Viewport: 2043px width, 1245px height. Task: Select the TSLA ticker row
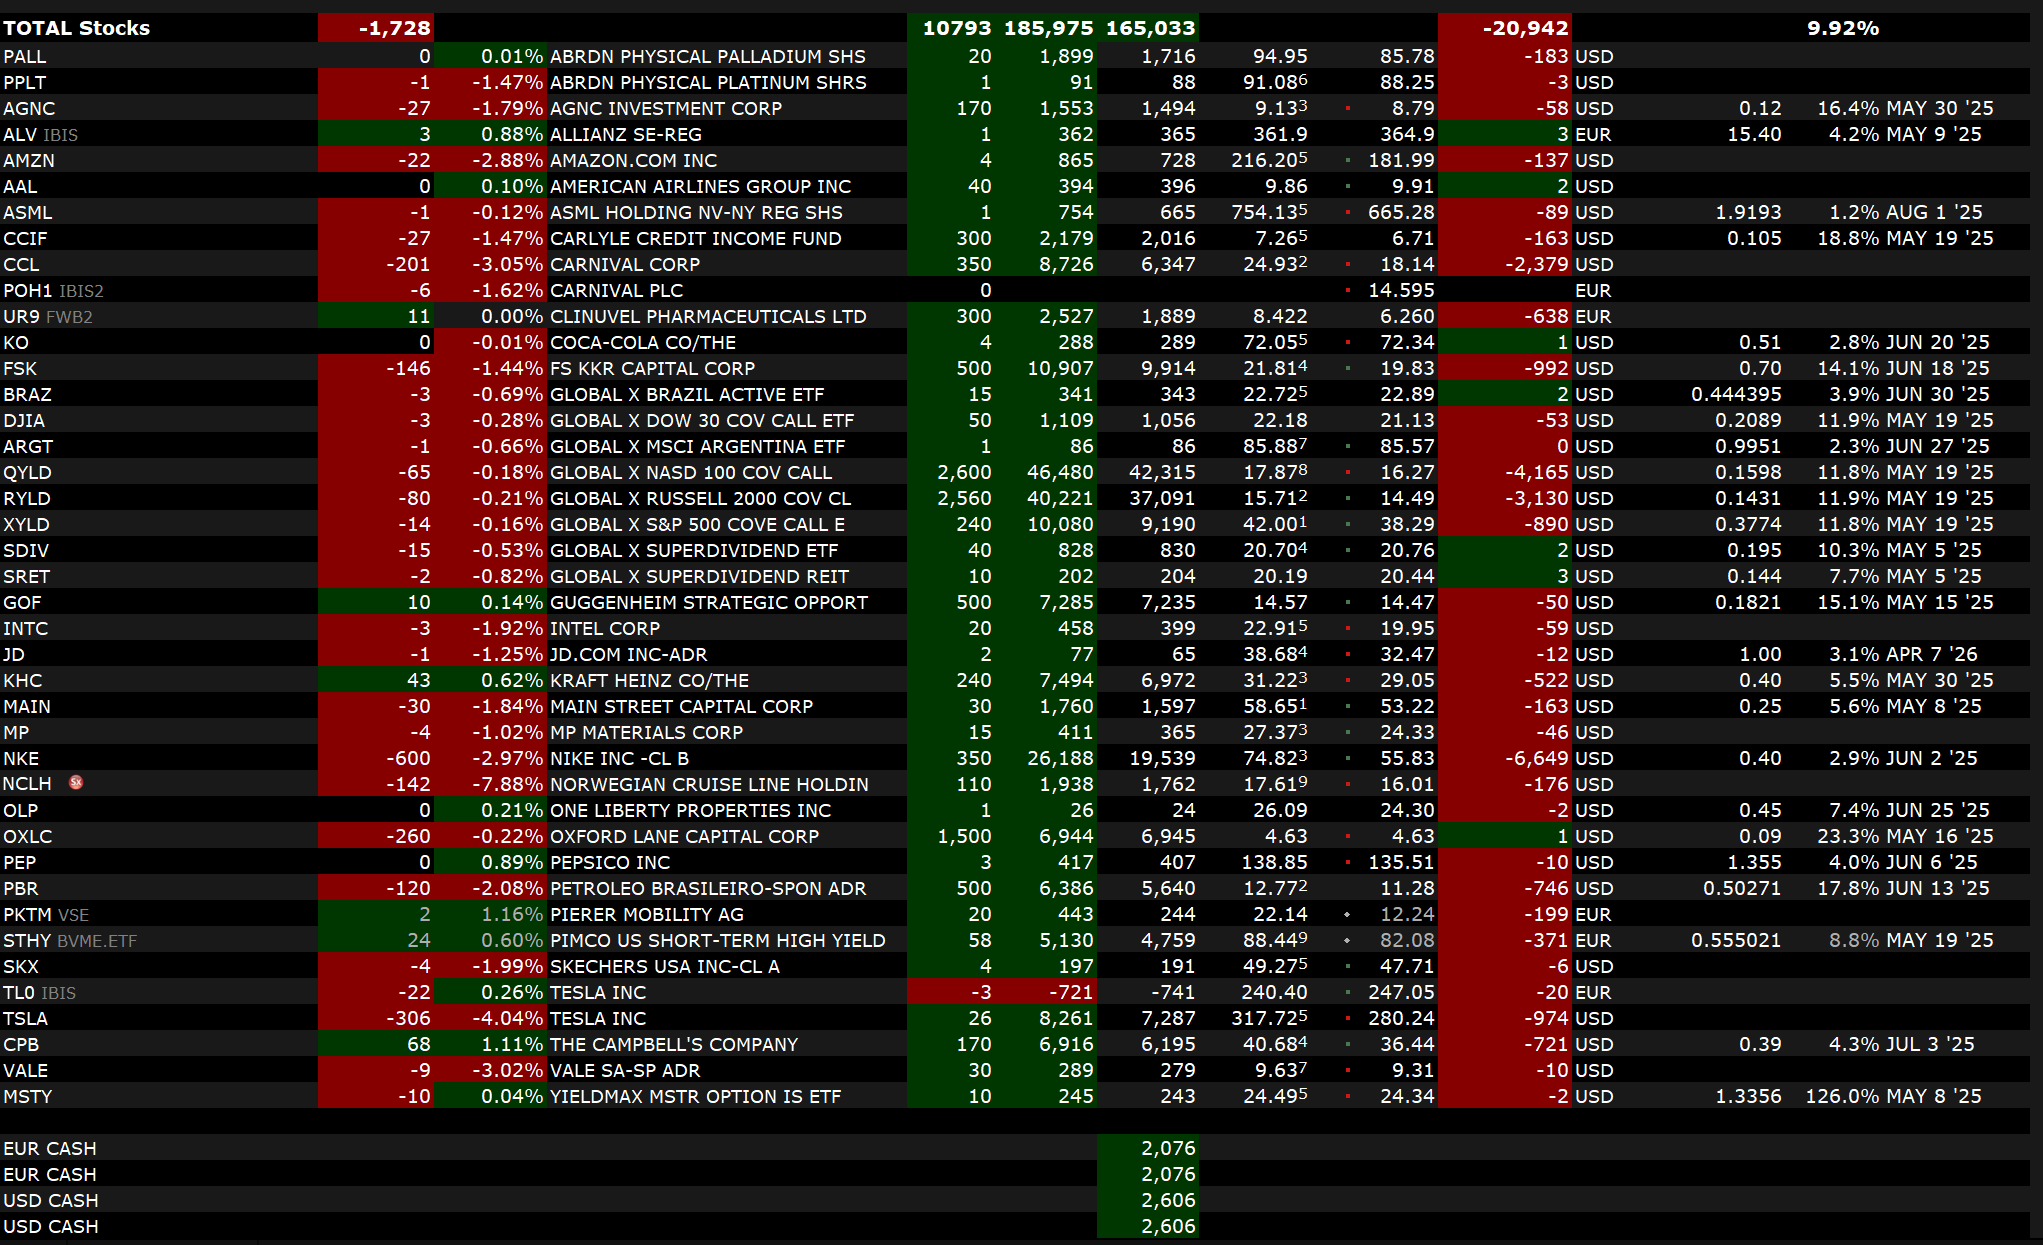pyautogui.click(x=26, y=1018)
